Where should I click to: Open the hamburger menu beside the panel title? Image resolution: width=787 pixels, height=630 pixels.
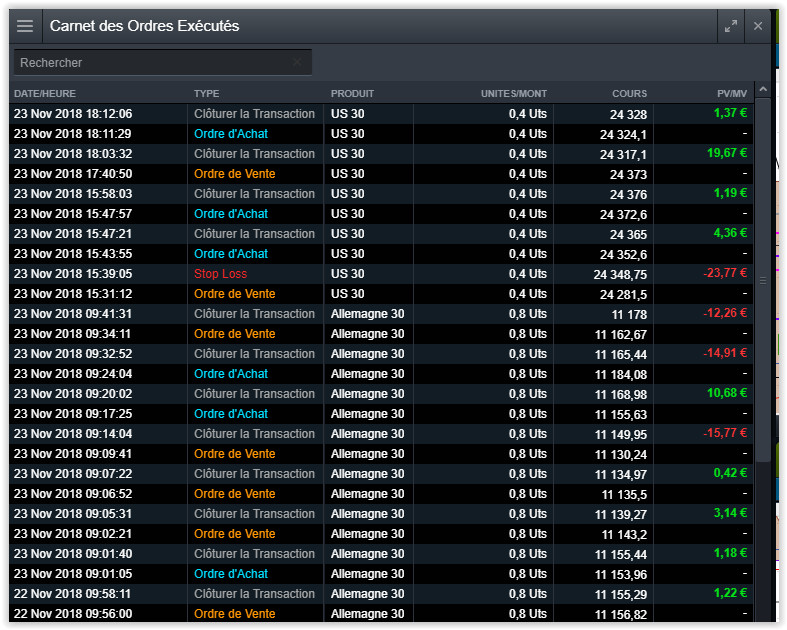(x=25, y=26)
